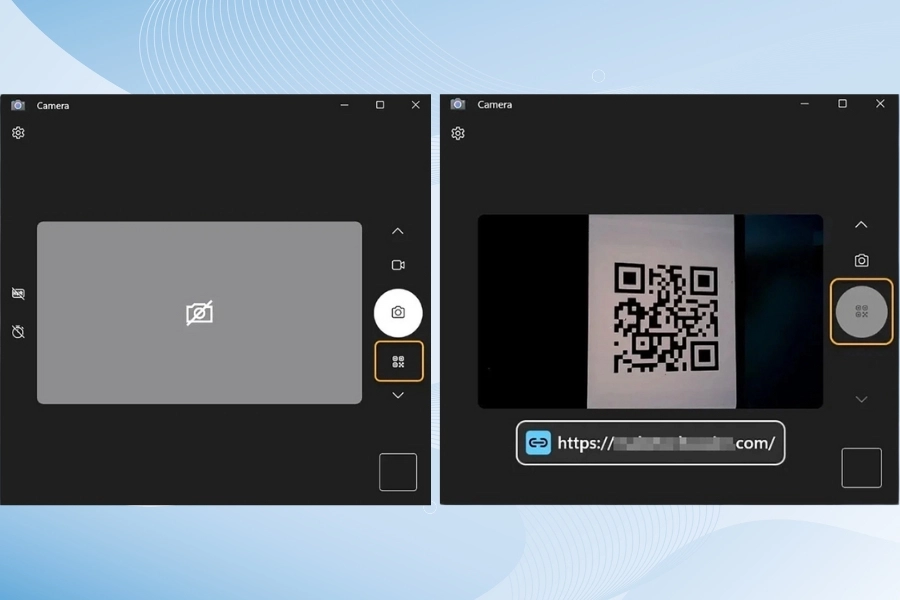Open Camera settings in right window

point(457,132)
